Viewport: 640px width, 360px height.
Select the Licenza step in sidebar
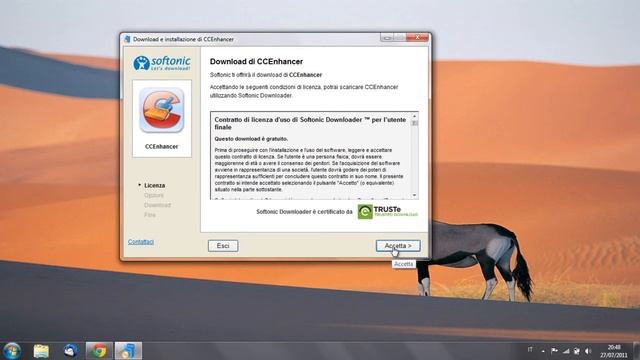[154, 185]
